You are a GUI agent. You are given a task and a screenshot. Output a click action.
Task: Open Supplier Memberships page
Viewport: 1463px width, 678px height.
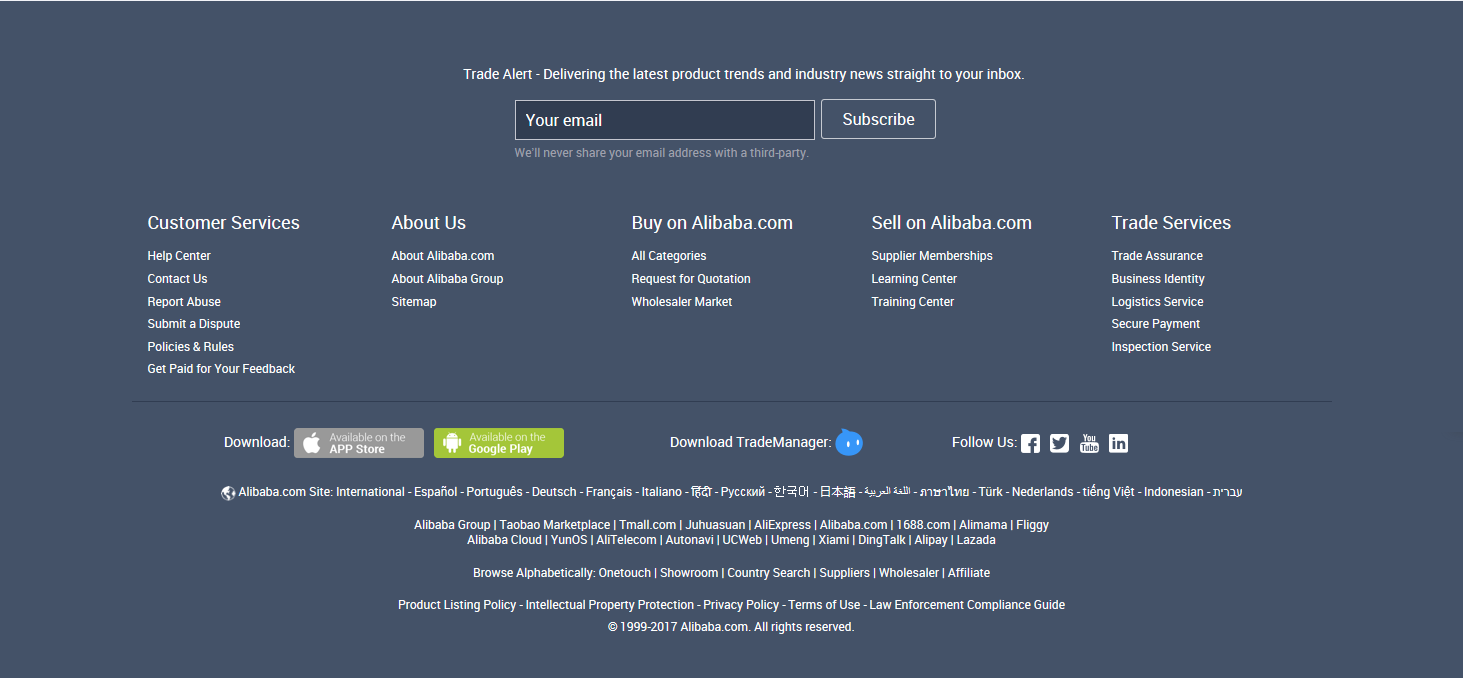coord(931,256)
